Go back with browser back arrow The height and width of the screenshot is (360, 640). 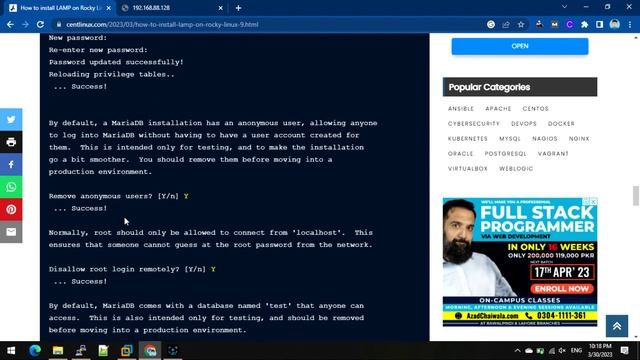(x=10, y=24)
